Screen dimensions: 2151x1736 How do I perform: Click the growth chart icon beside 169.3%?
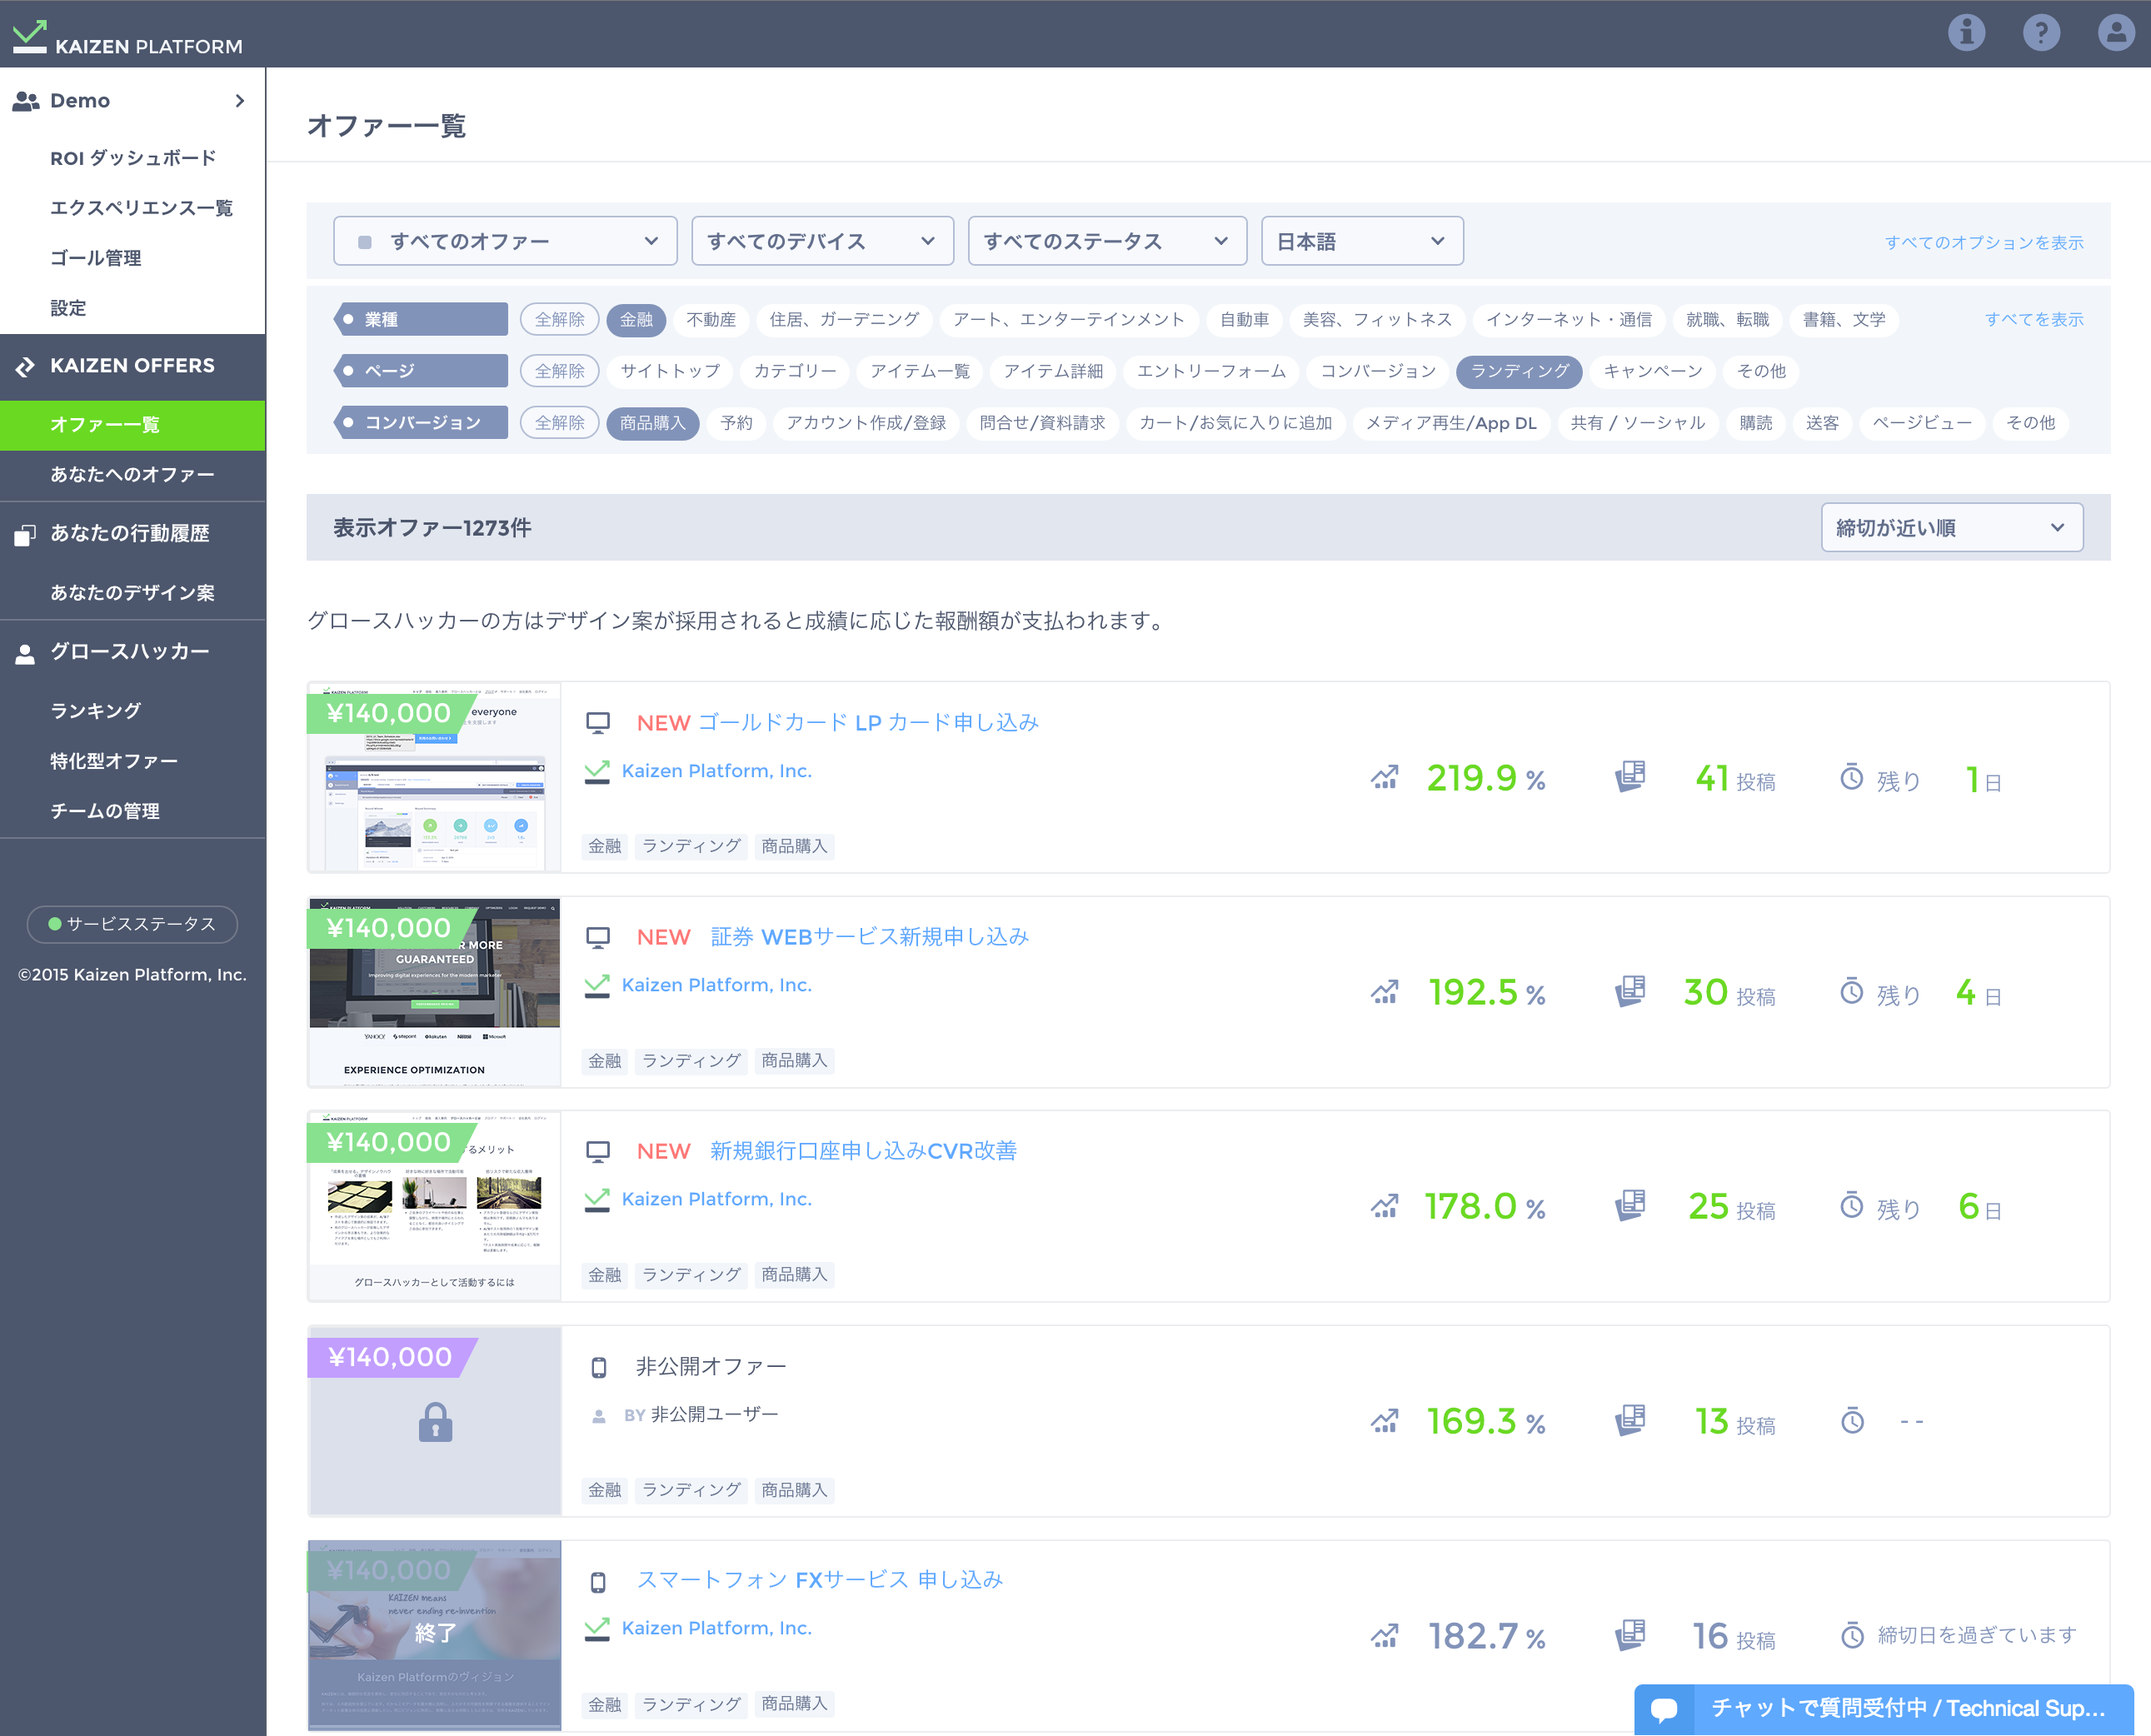coord(1384,1421)
